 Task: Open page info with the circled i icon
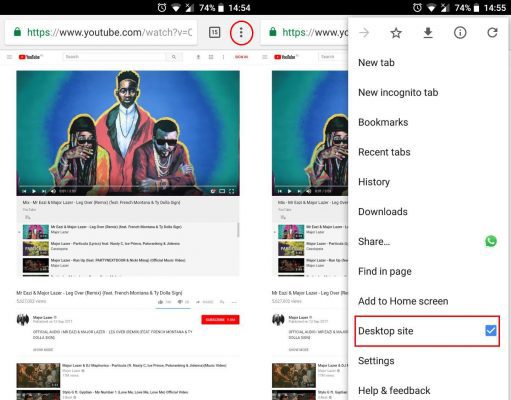[460, 33]
